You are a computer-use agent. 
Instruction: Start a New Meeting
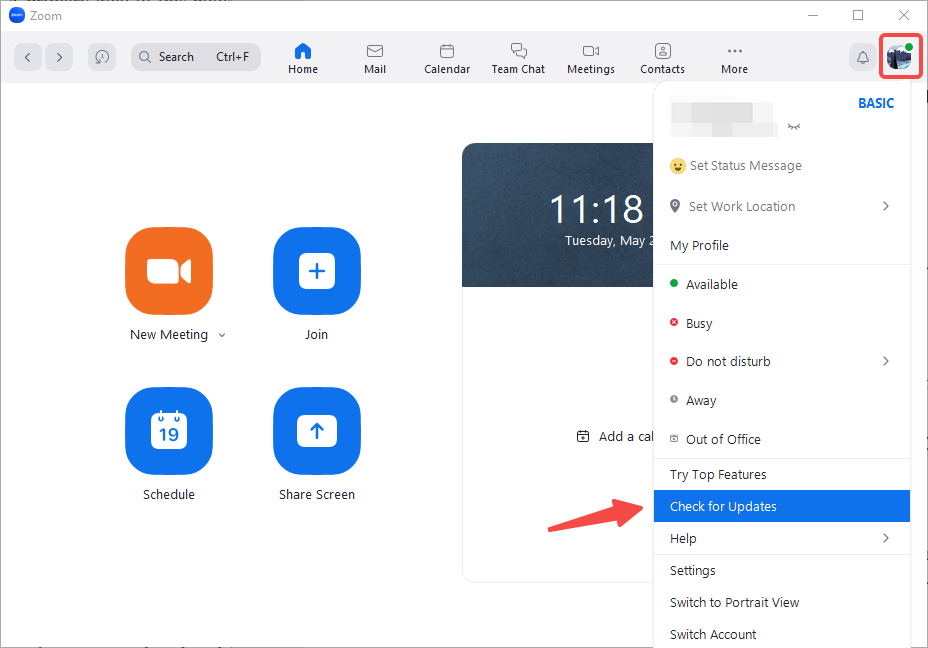pos(168,271)
